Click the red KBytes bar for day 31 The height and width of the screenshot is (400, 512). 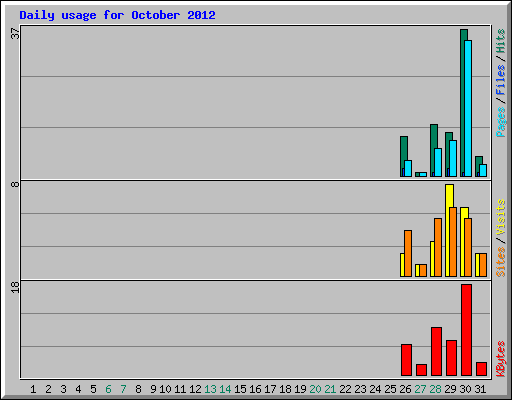(481, 369)
